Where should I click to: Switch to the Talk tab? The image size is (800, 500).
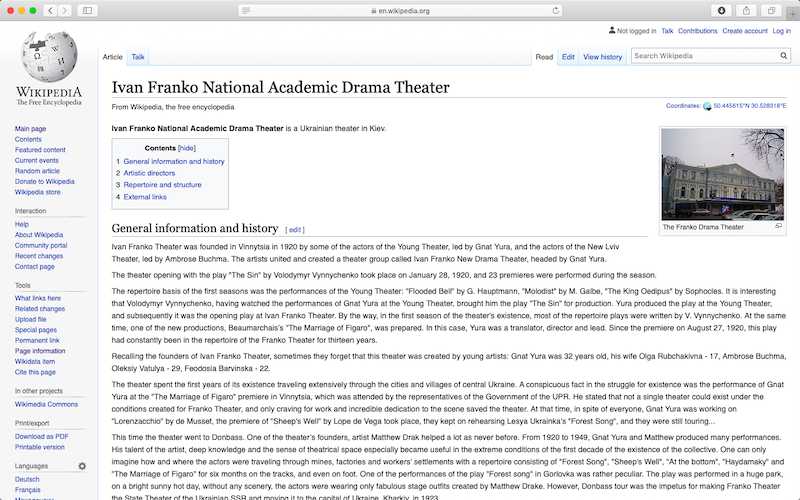(138, 57)
